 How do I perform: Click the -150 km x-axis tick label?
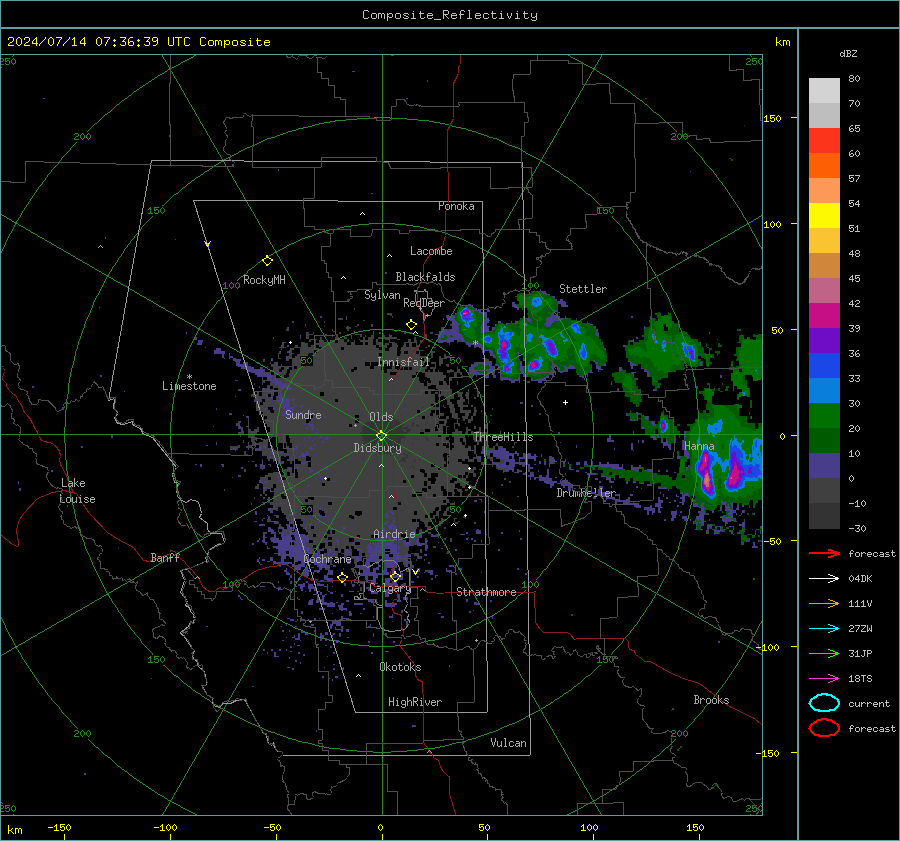(59, 827)
